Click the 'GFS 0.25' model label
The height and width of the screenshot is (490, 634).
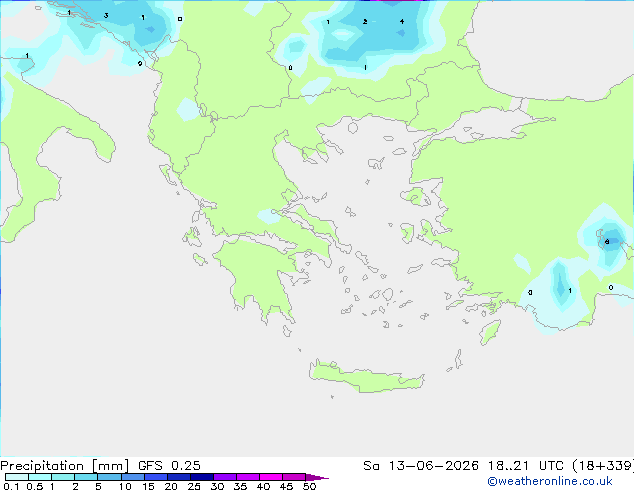tap(169, 466)
